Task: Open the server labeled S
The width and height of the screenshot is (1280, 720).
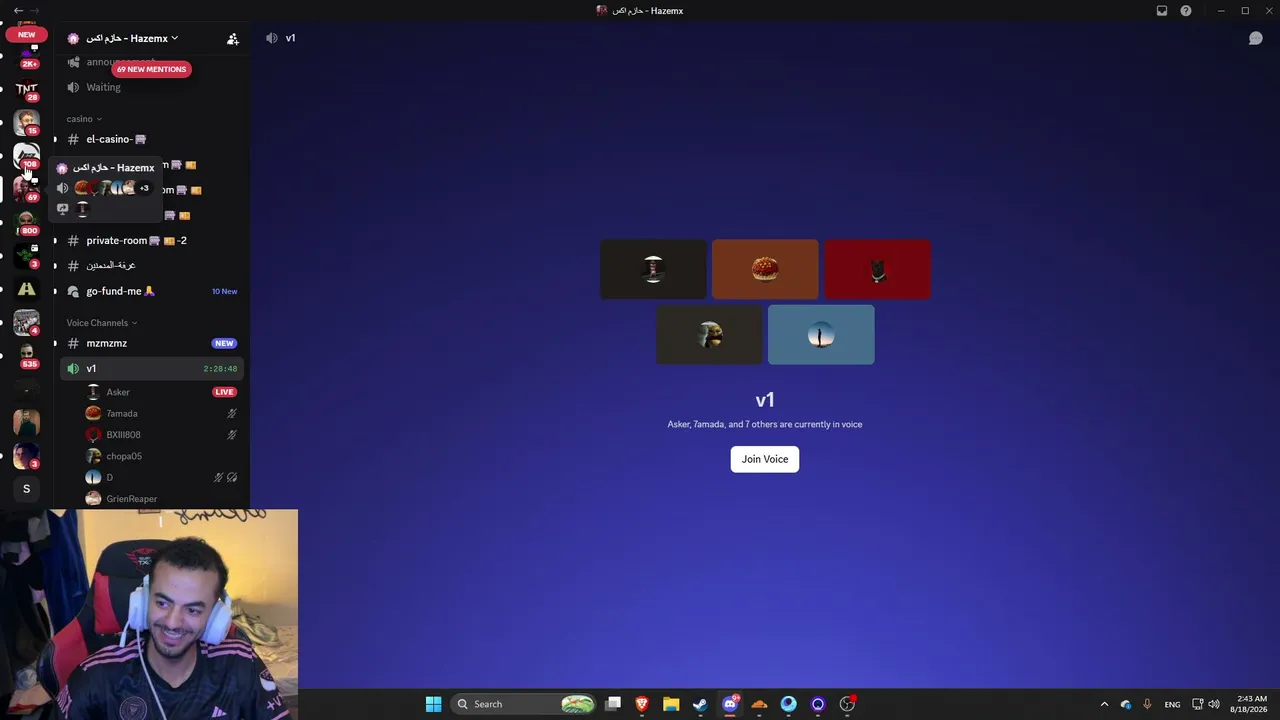Action: click(x=27, y=489)
